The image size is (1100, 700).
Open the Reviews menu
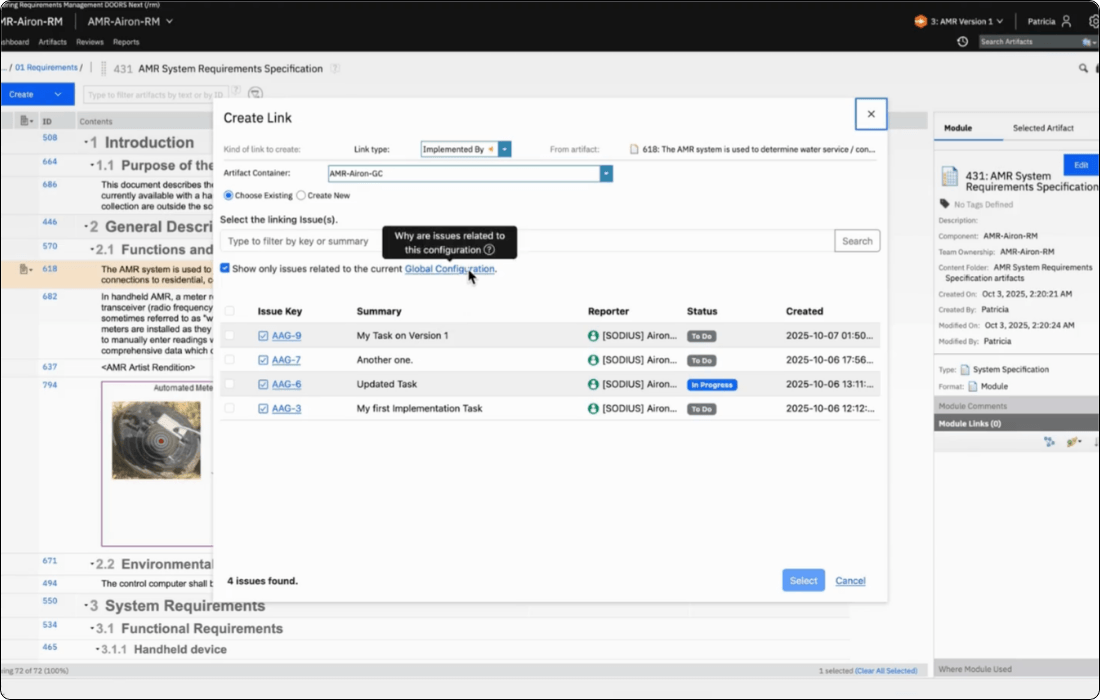pos(90,42)
